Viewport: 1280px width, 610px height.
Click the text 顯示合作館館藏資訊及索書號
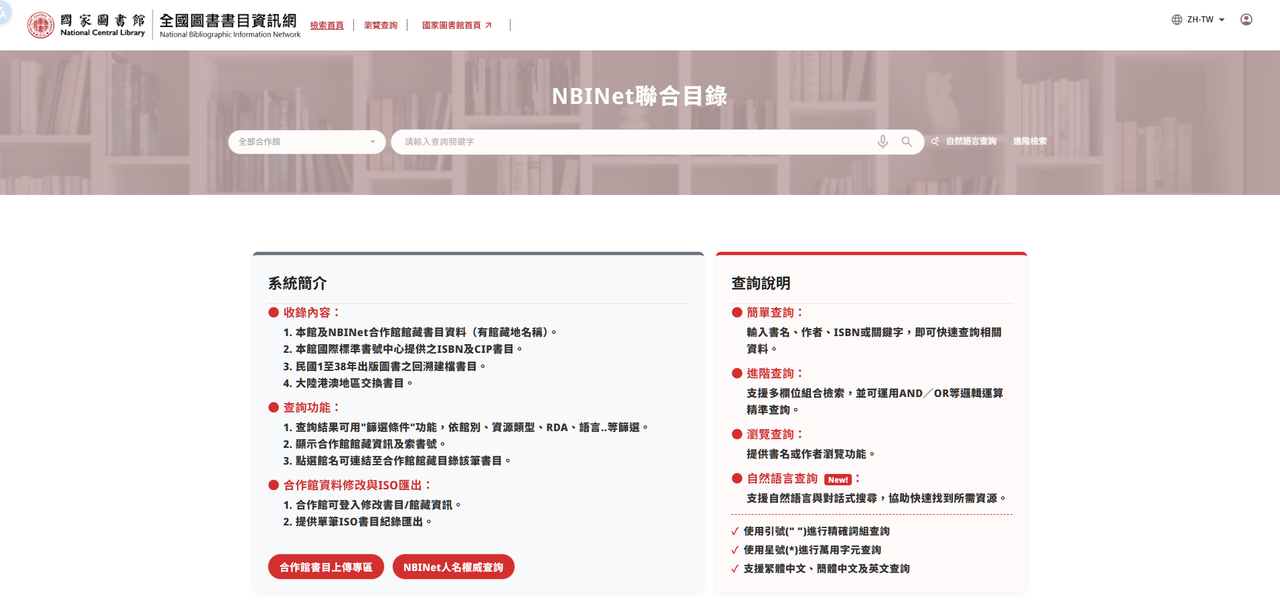coord(371,444)
